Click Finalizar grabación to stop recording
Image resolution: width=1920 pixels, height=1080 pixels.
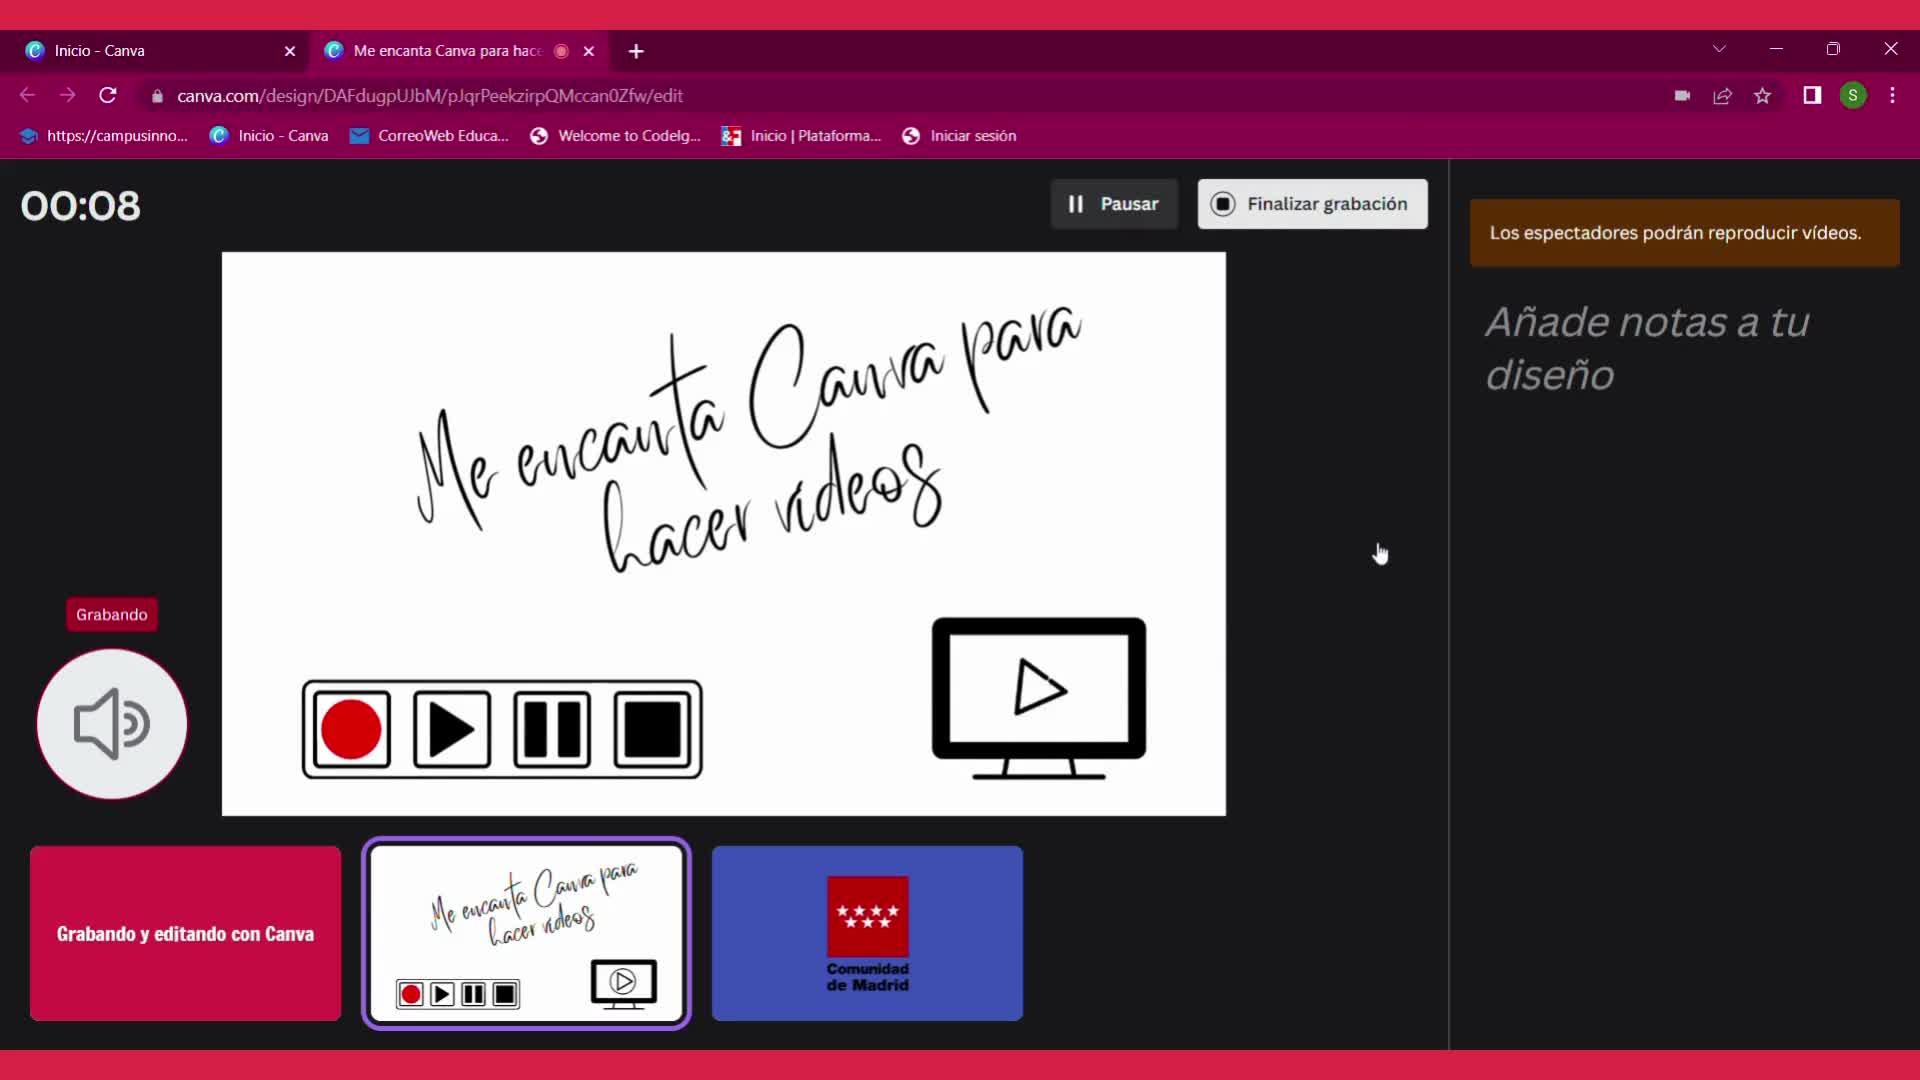click(x=1311, y=204)
